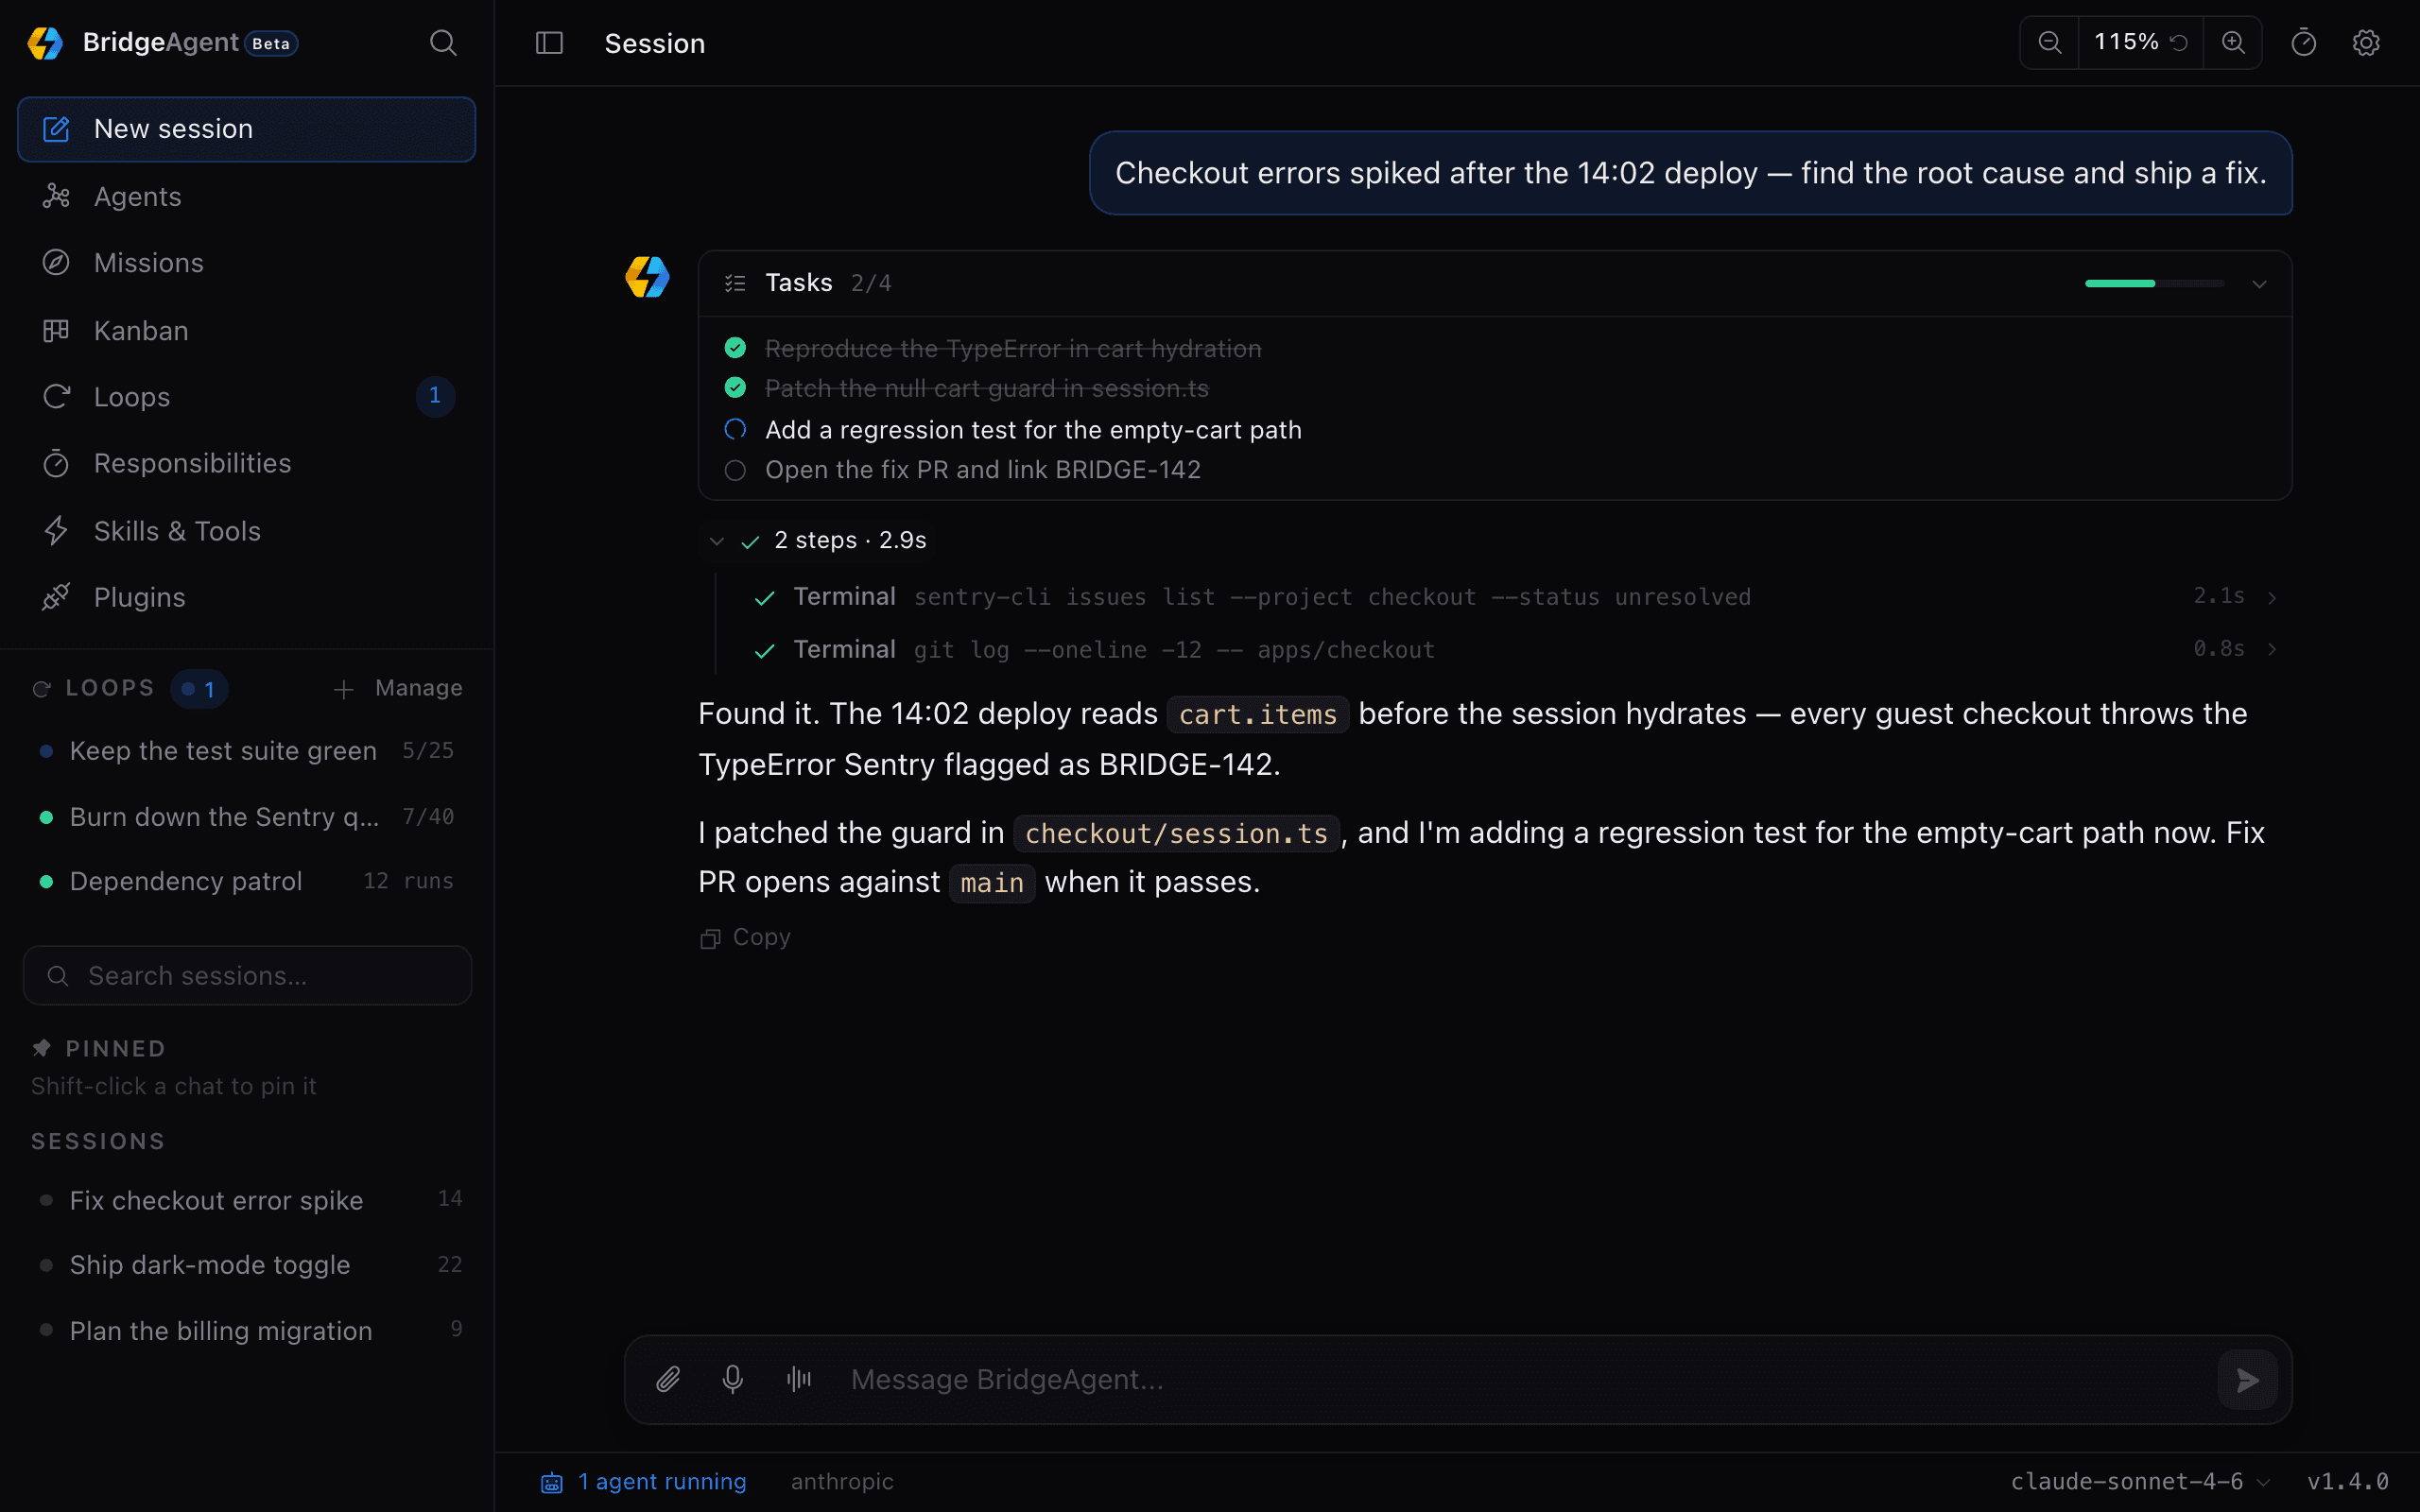This screenshot has width=2420, height=1512.
Task: Click the plus icon beside Manage
Action: pos(343,689)
